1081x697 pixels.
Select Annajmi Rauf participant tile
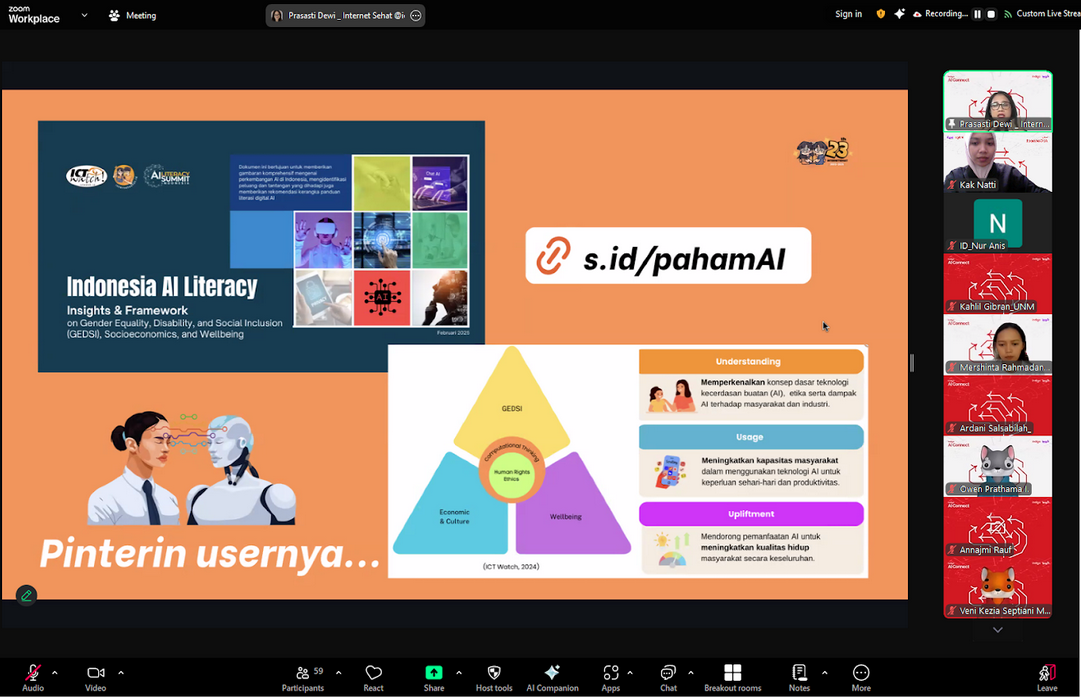click(x=998, y=527)
